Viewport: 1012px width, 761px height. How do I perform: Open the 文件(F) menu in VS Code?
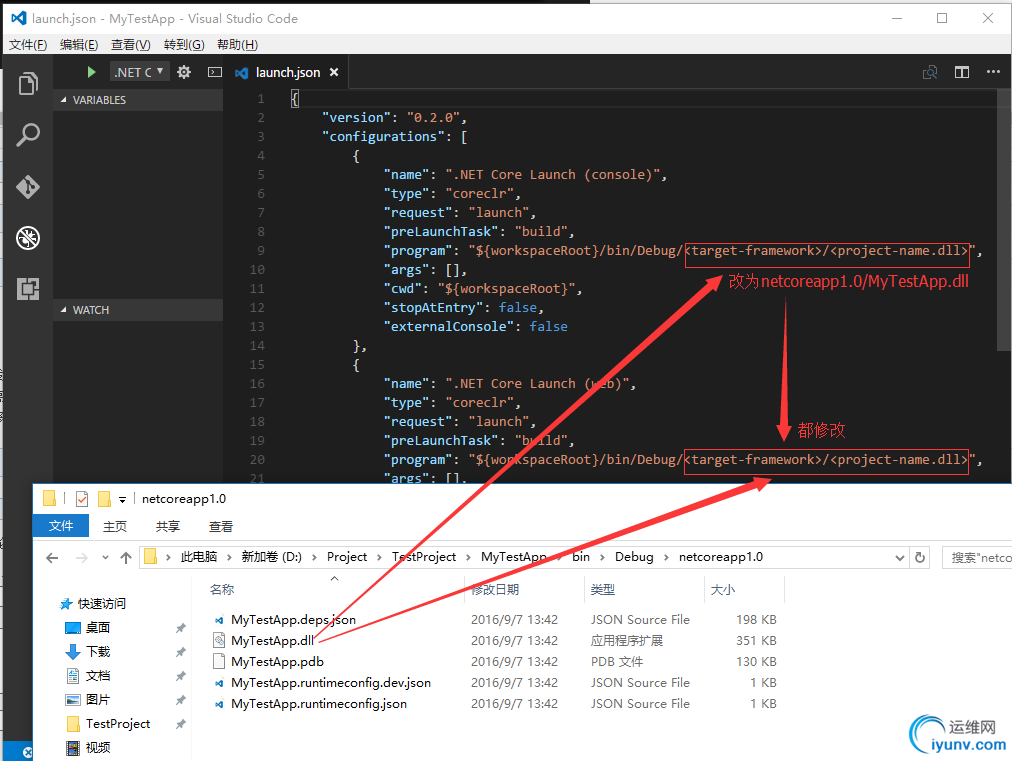28,45
